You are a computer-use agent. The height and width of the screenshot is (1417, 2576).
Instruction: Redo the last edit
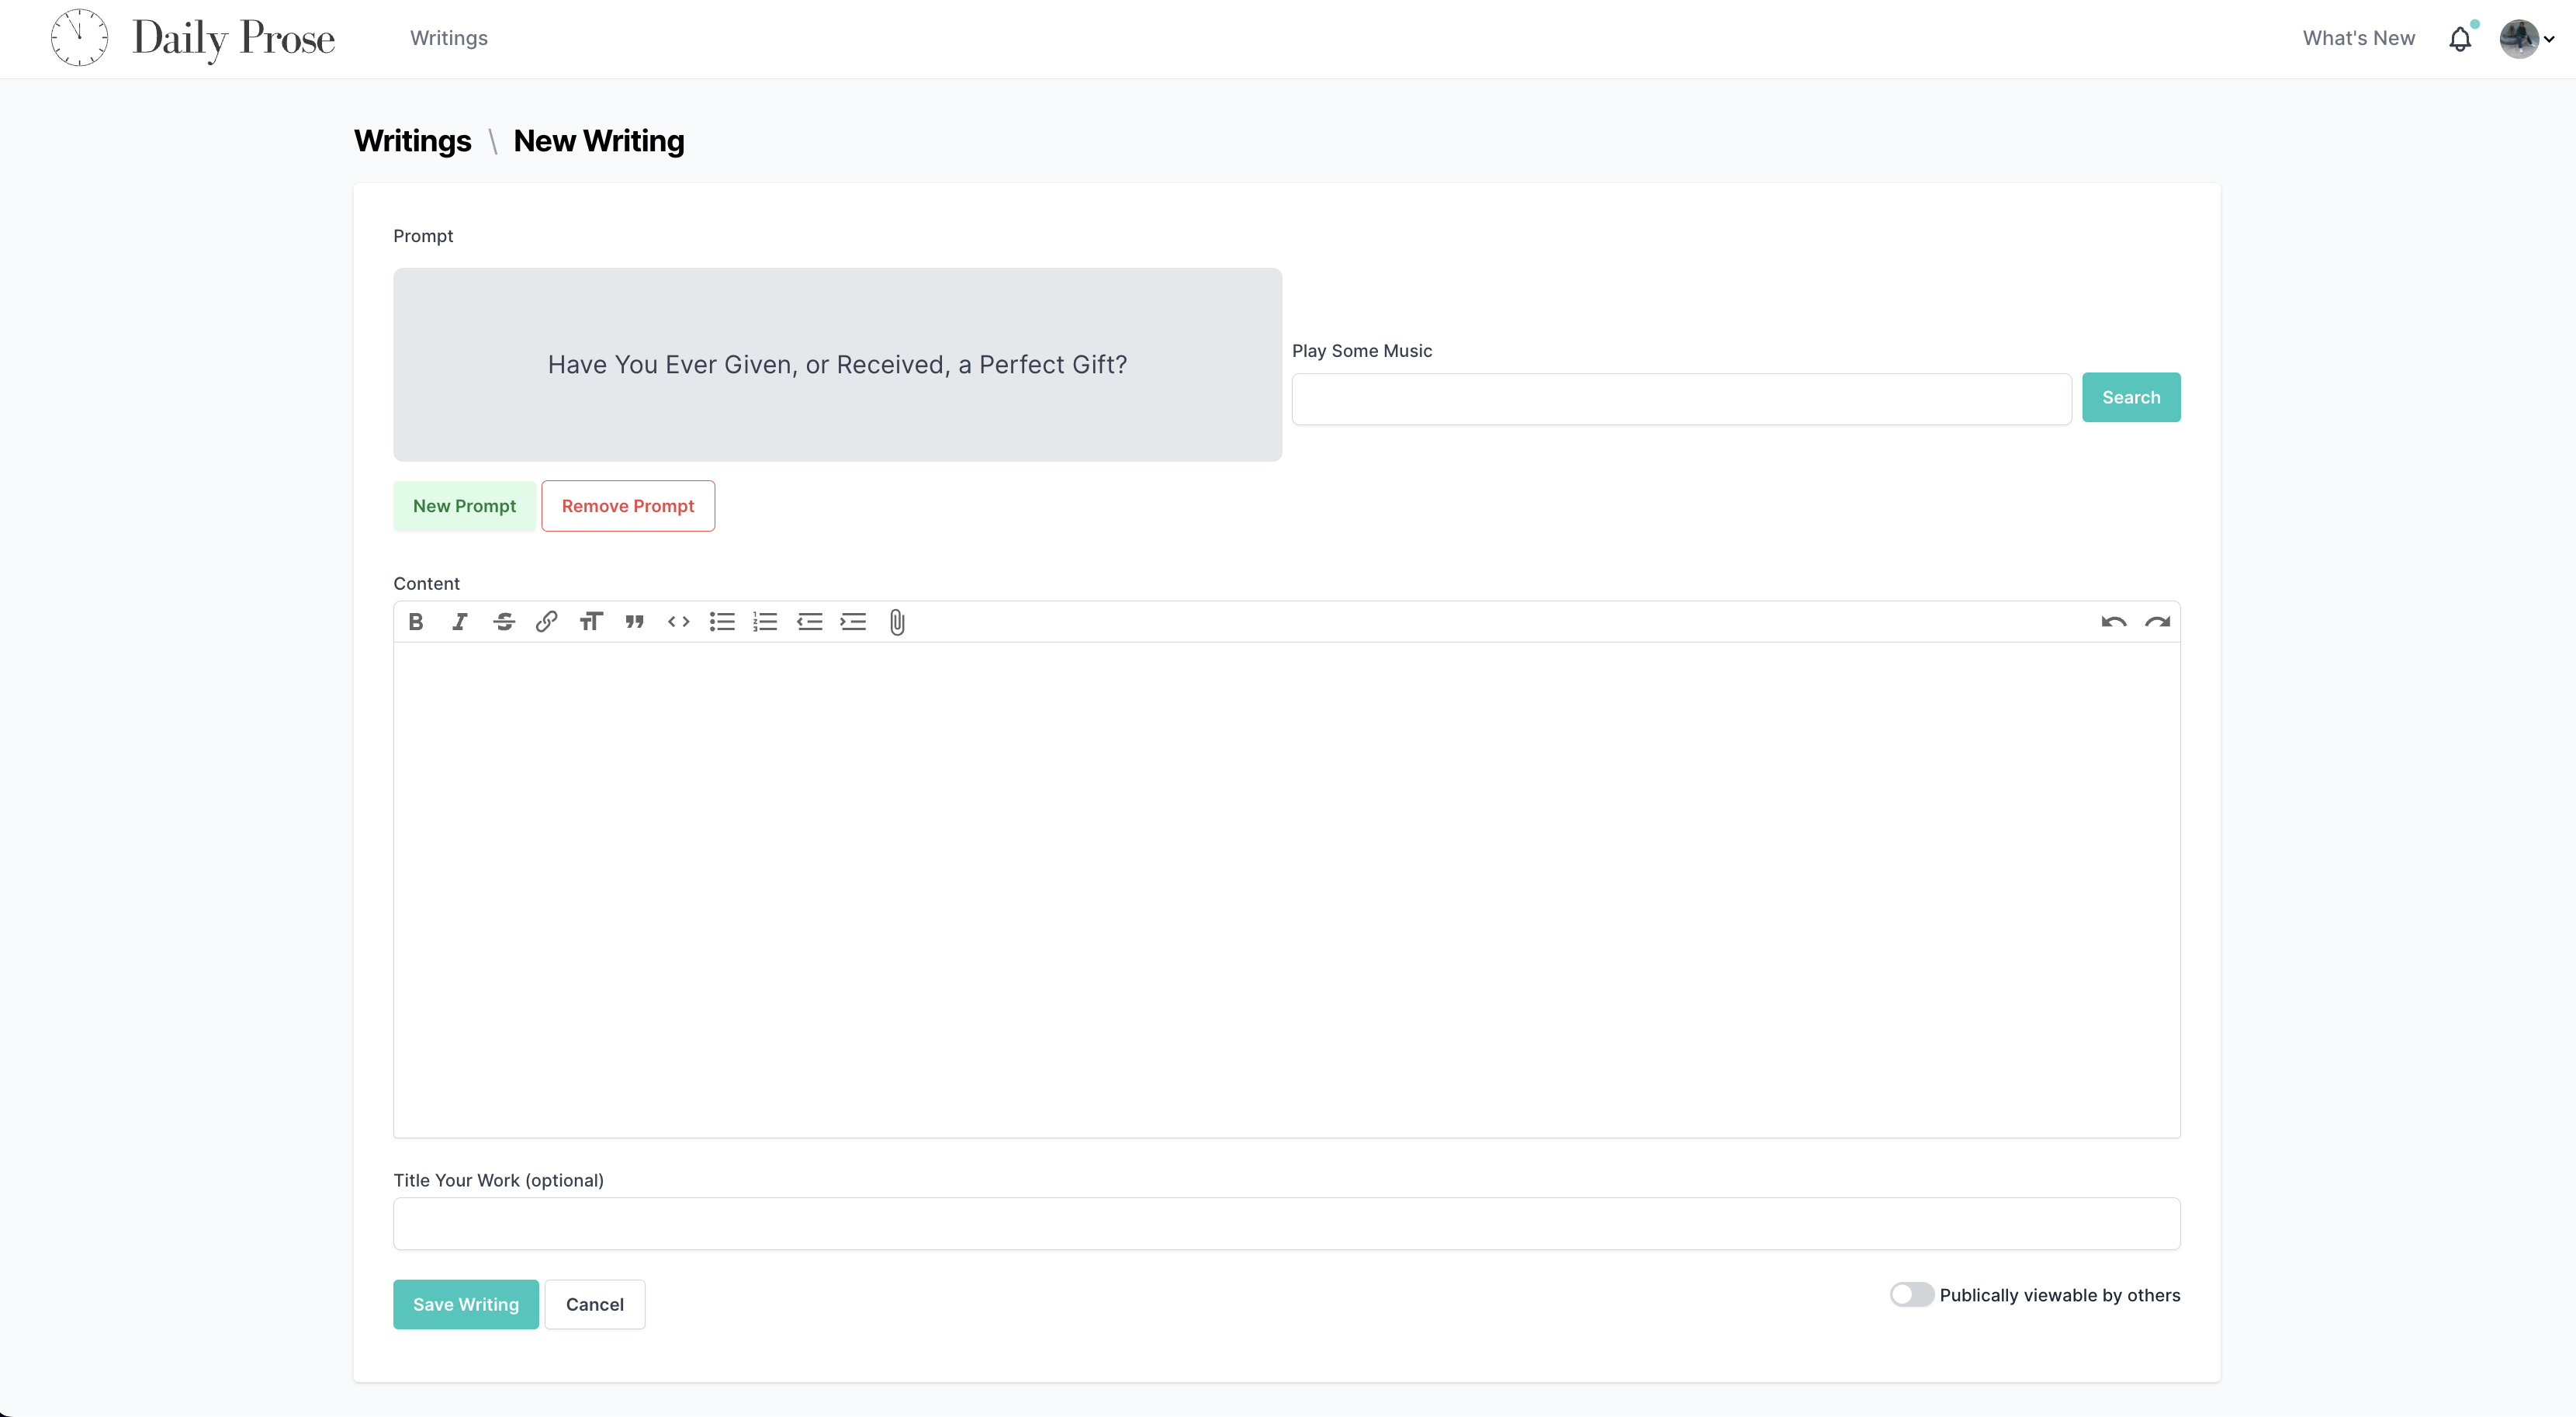(x=2157, y=622)
